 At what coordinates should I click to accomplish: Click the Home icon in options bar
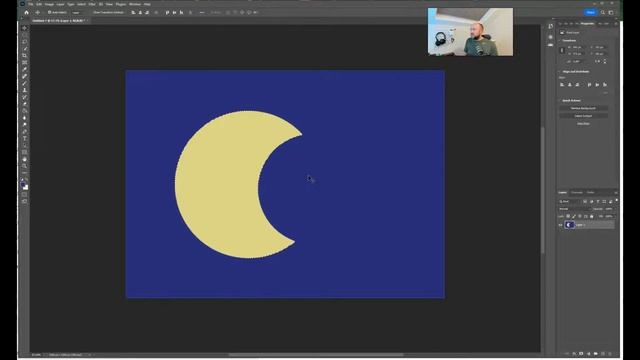(x=27, y=12)
